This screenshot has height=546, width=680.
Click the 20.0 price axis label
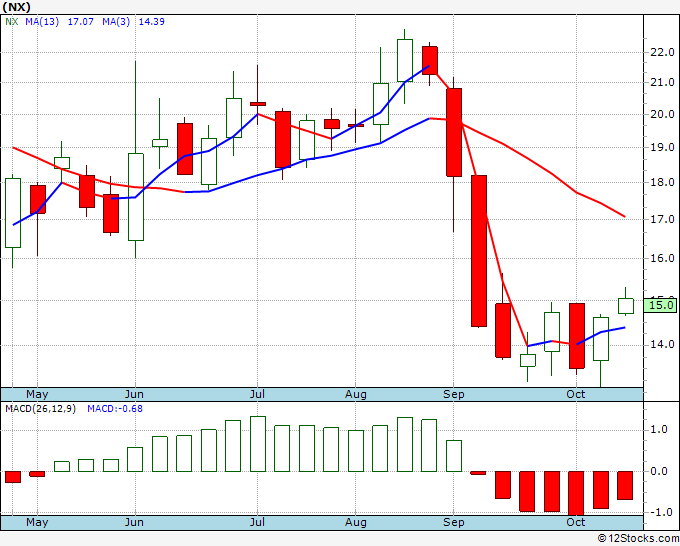click(x=662, y=114)
